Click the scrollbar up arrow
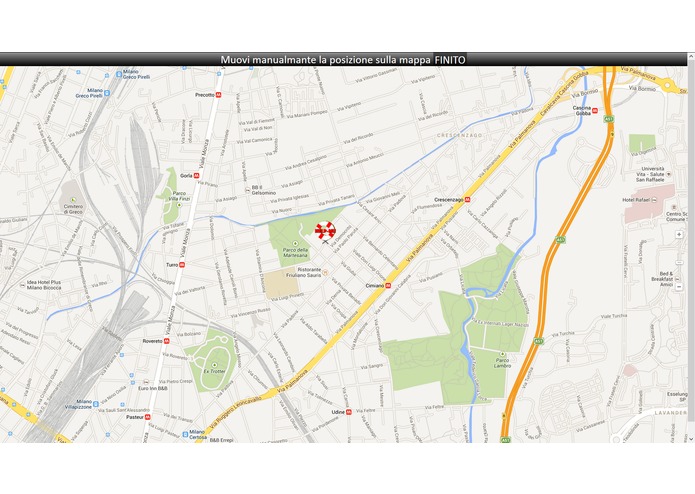695x494 pixels. click(691, 57)
